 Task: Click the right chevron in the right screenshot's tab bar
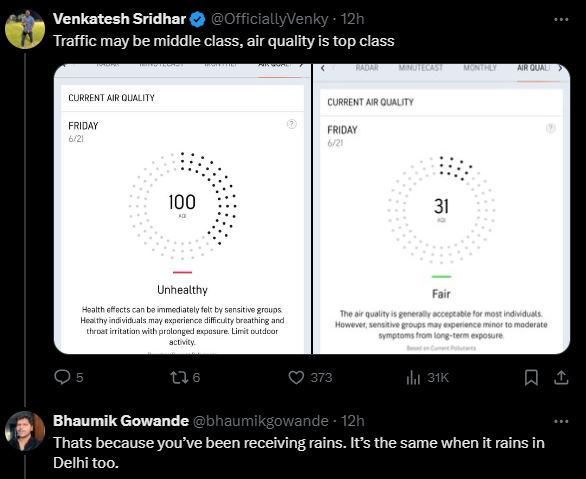pyautogui.click(x=560, y=68)
